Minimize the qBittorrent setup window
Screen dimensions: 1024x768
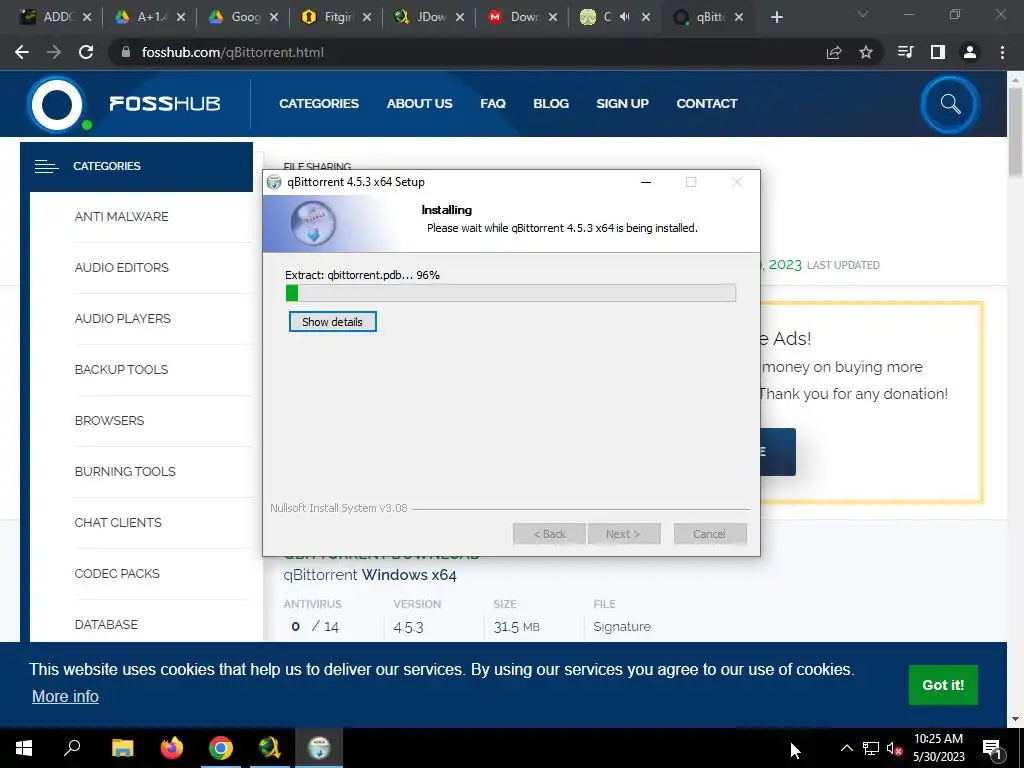pyautogui.click(x=646, y=182)
